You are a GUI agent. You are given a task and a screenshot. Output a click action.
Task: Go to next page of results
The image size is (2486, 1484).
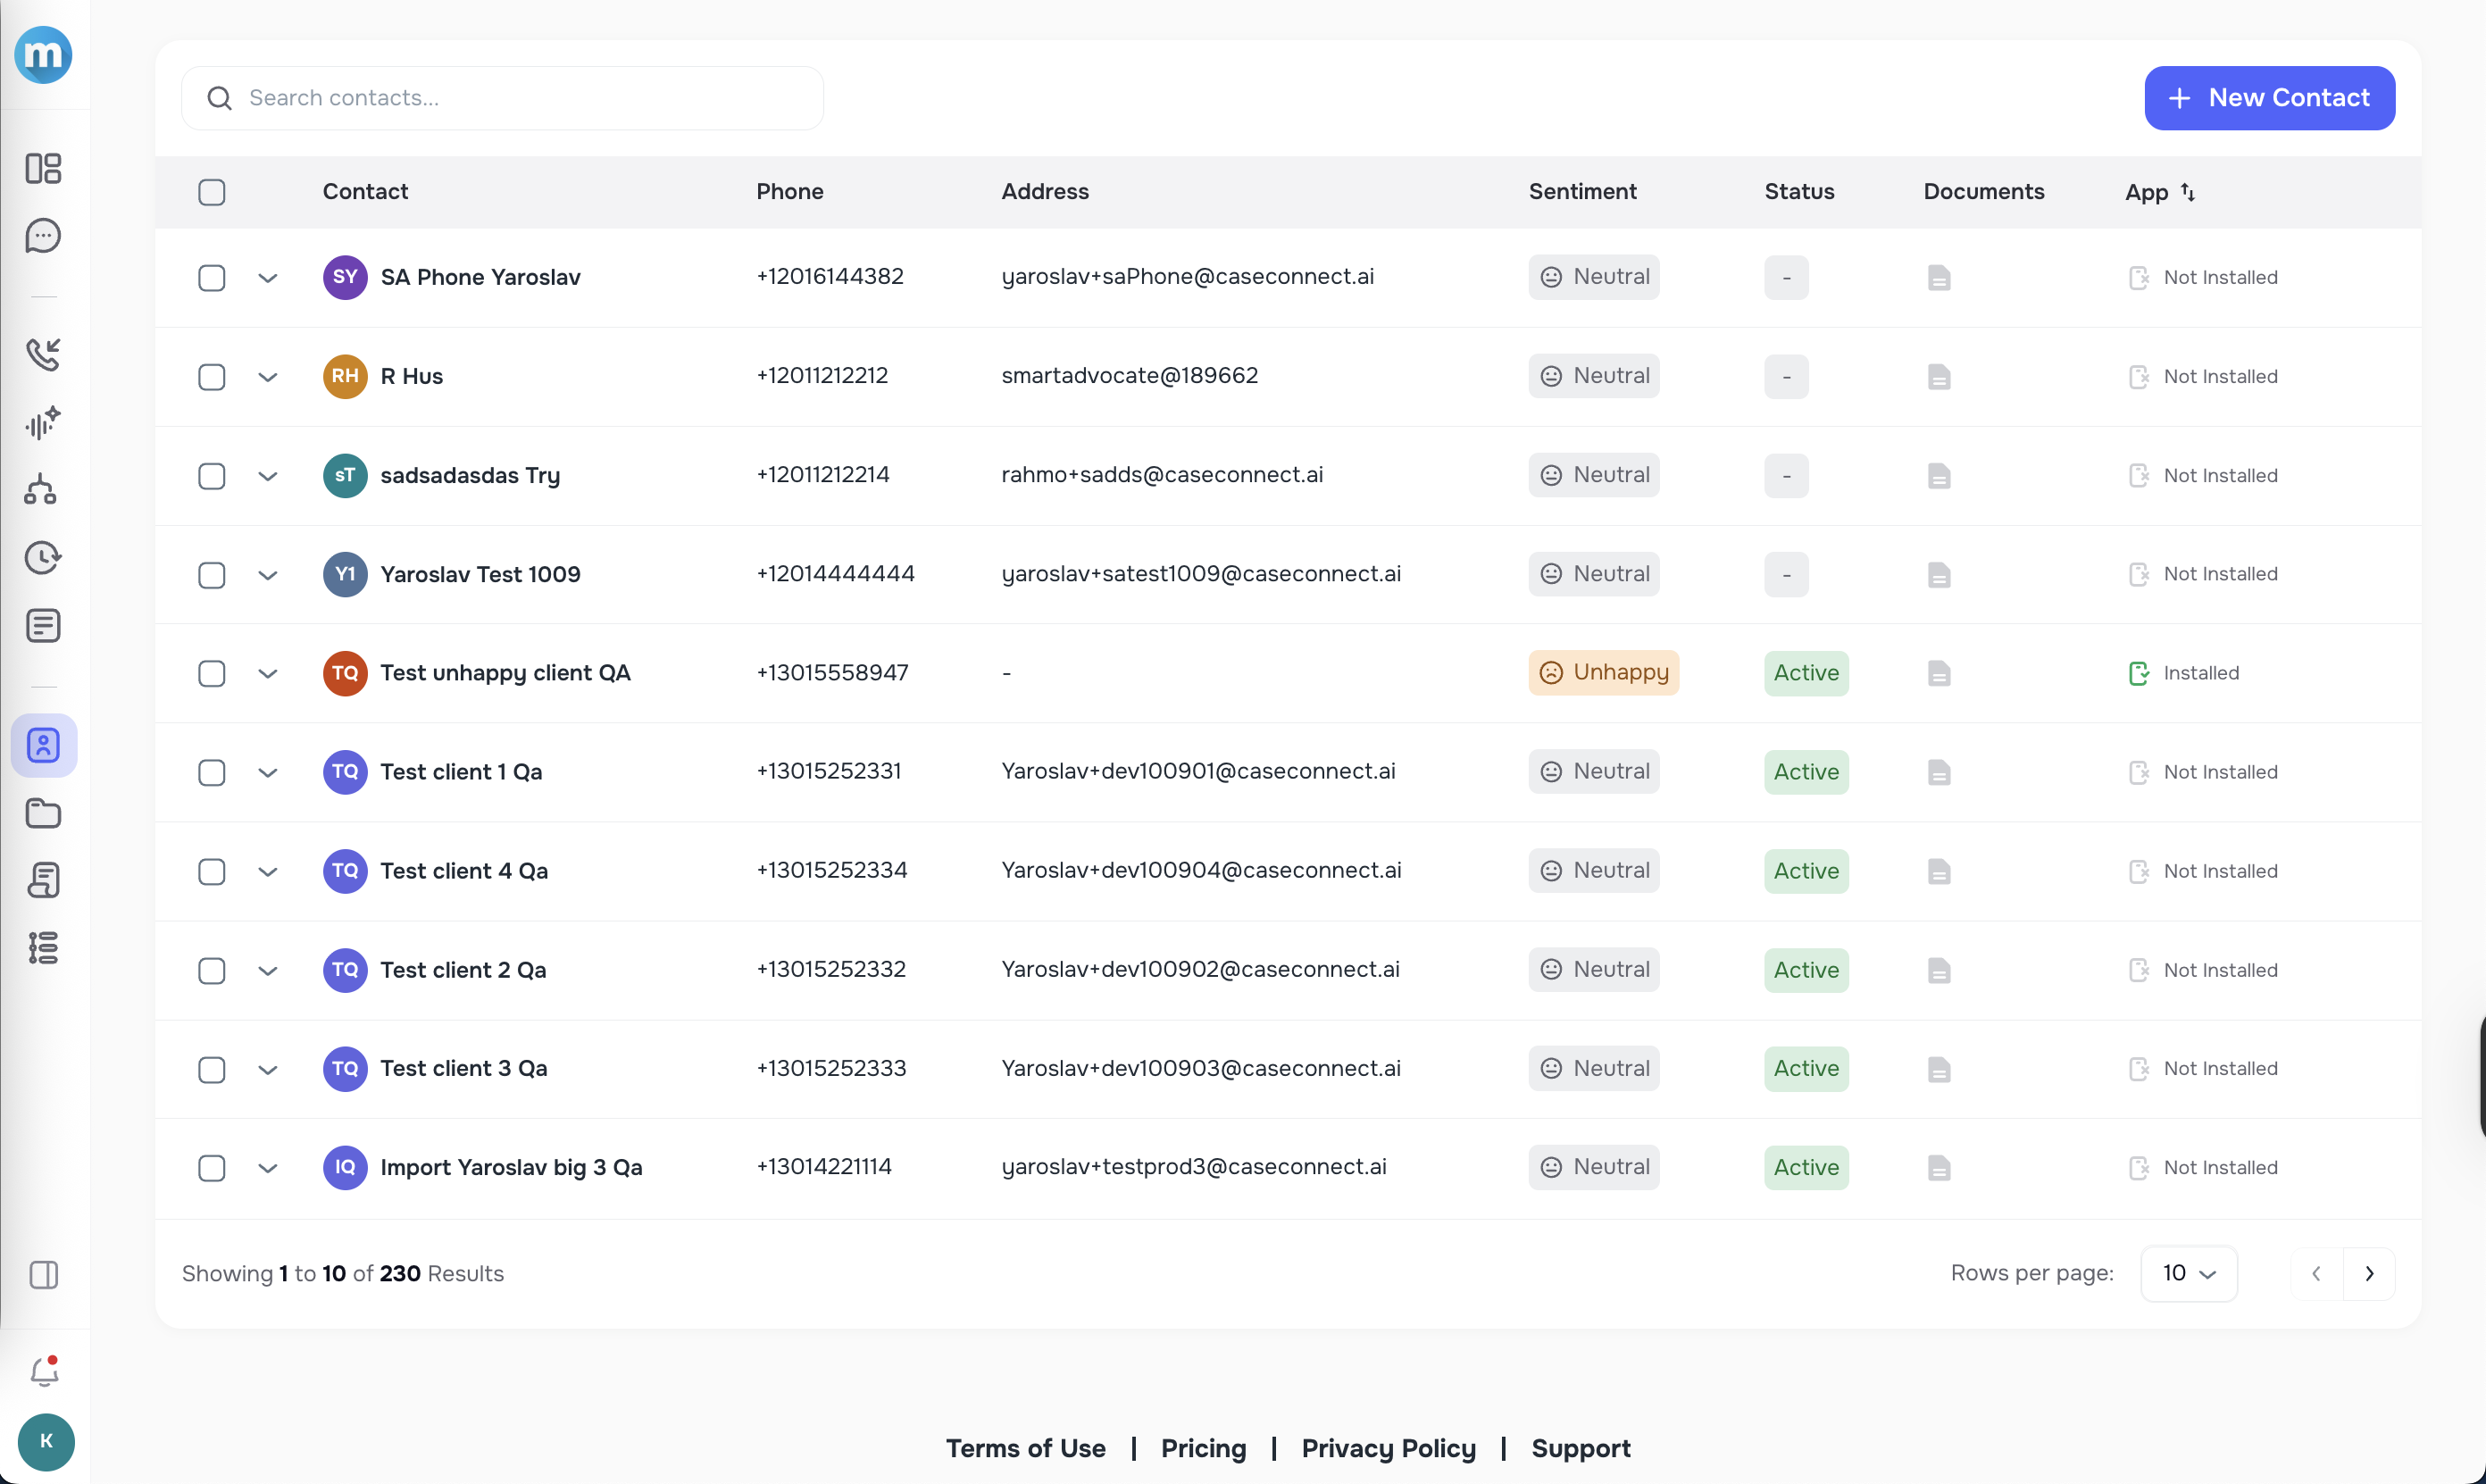pos(2370,1273)
